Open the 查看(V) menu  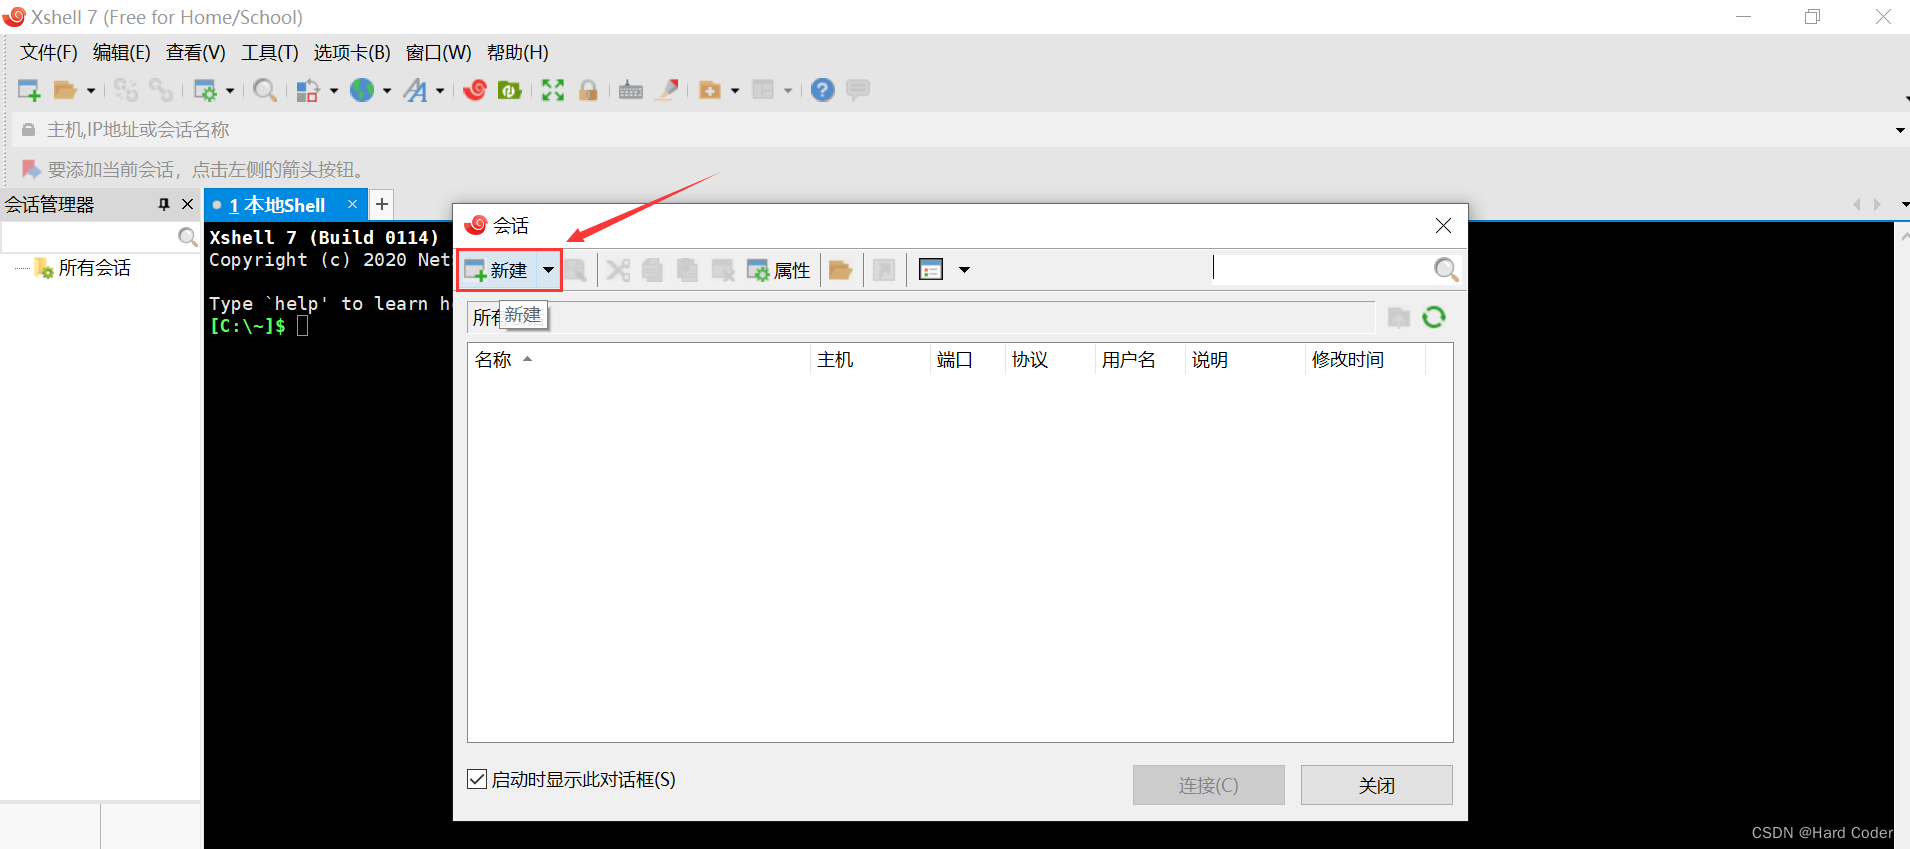coord(196,53)
